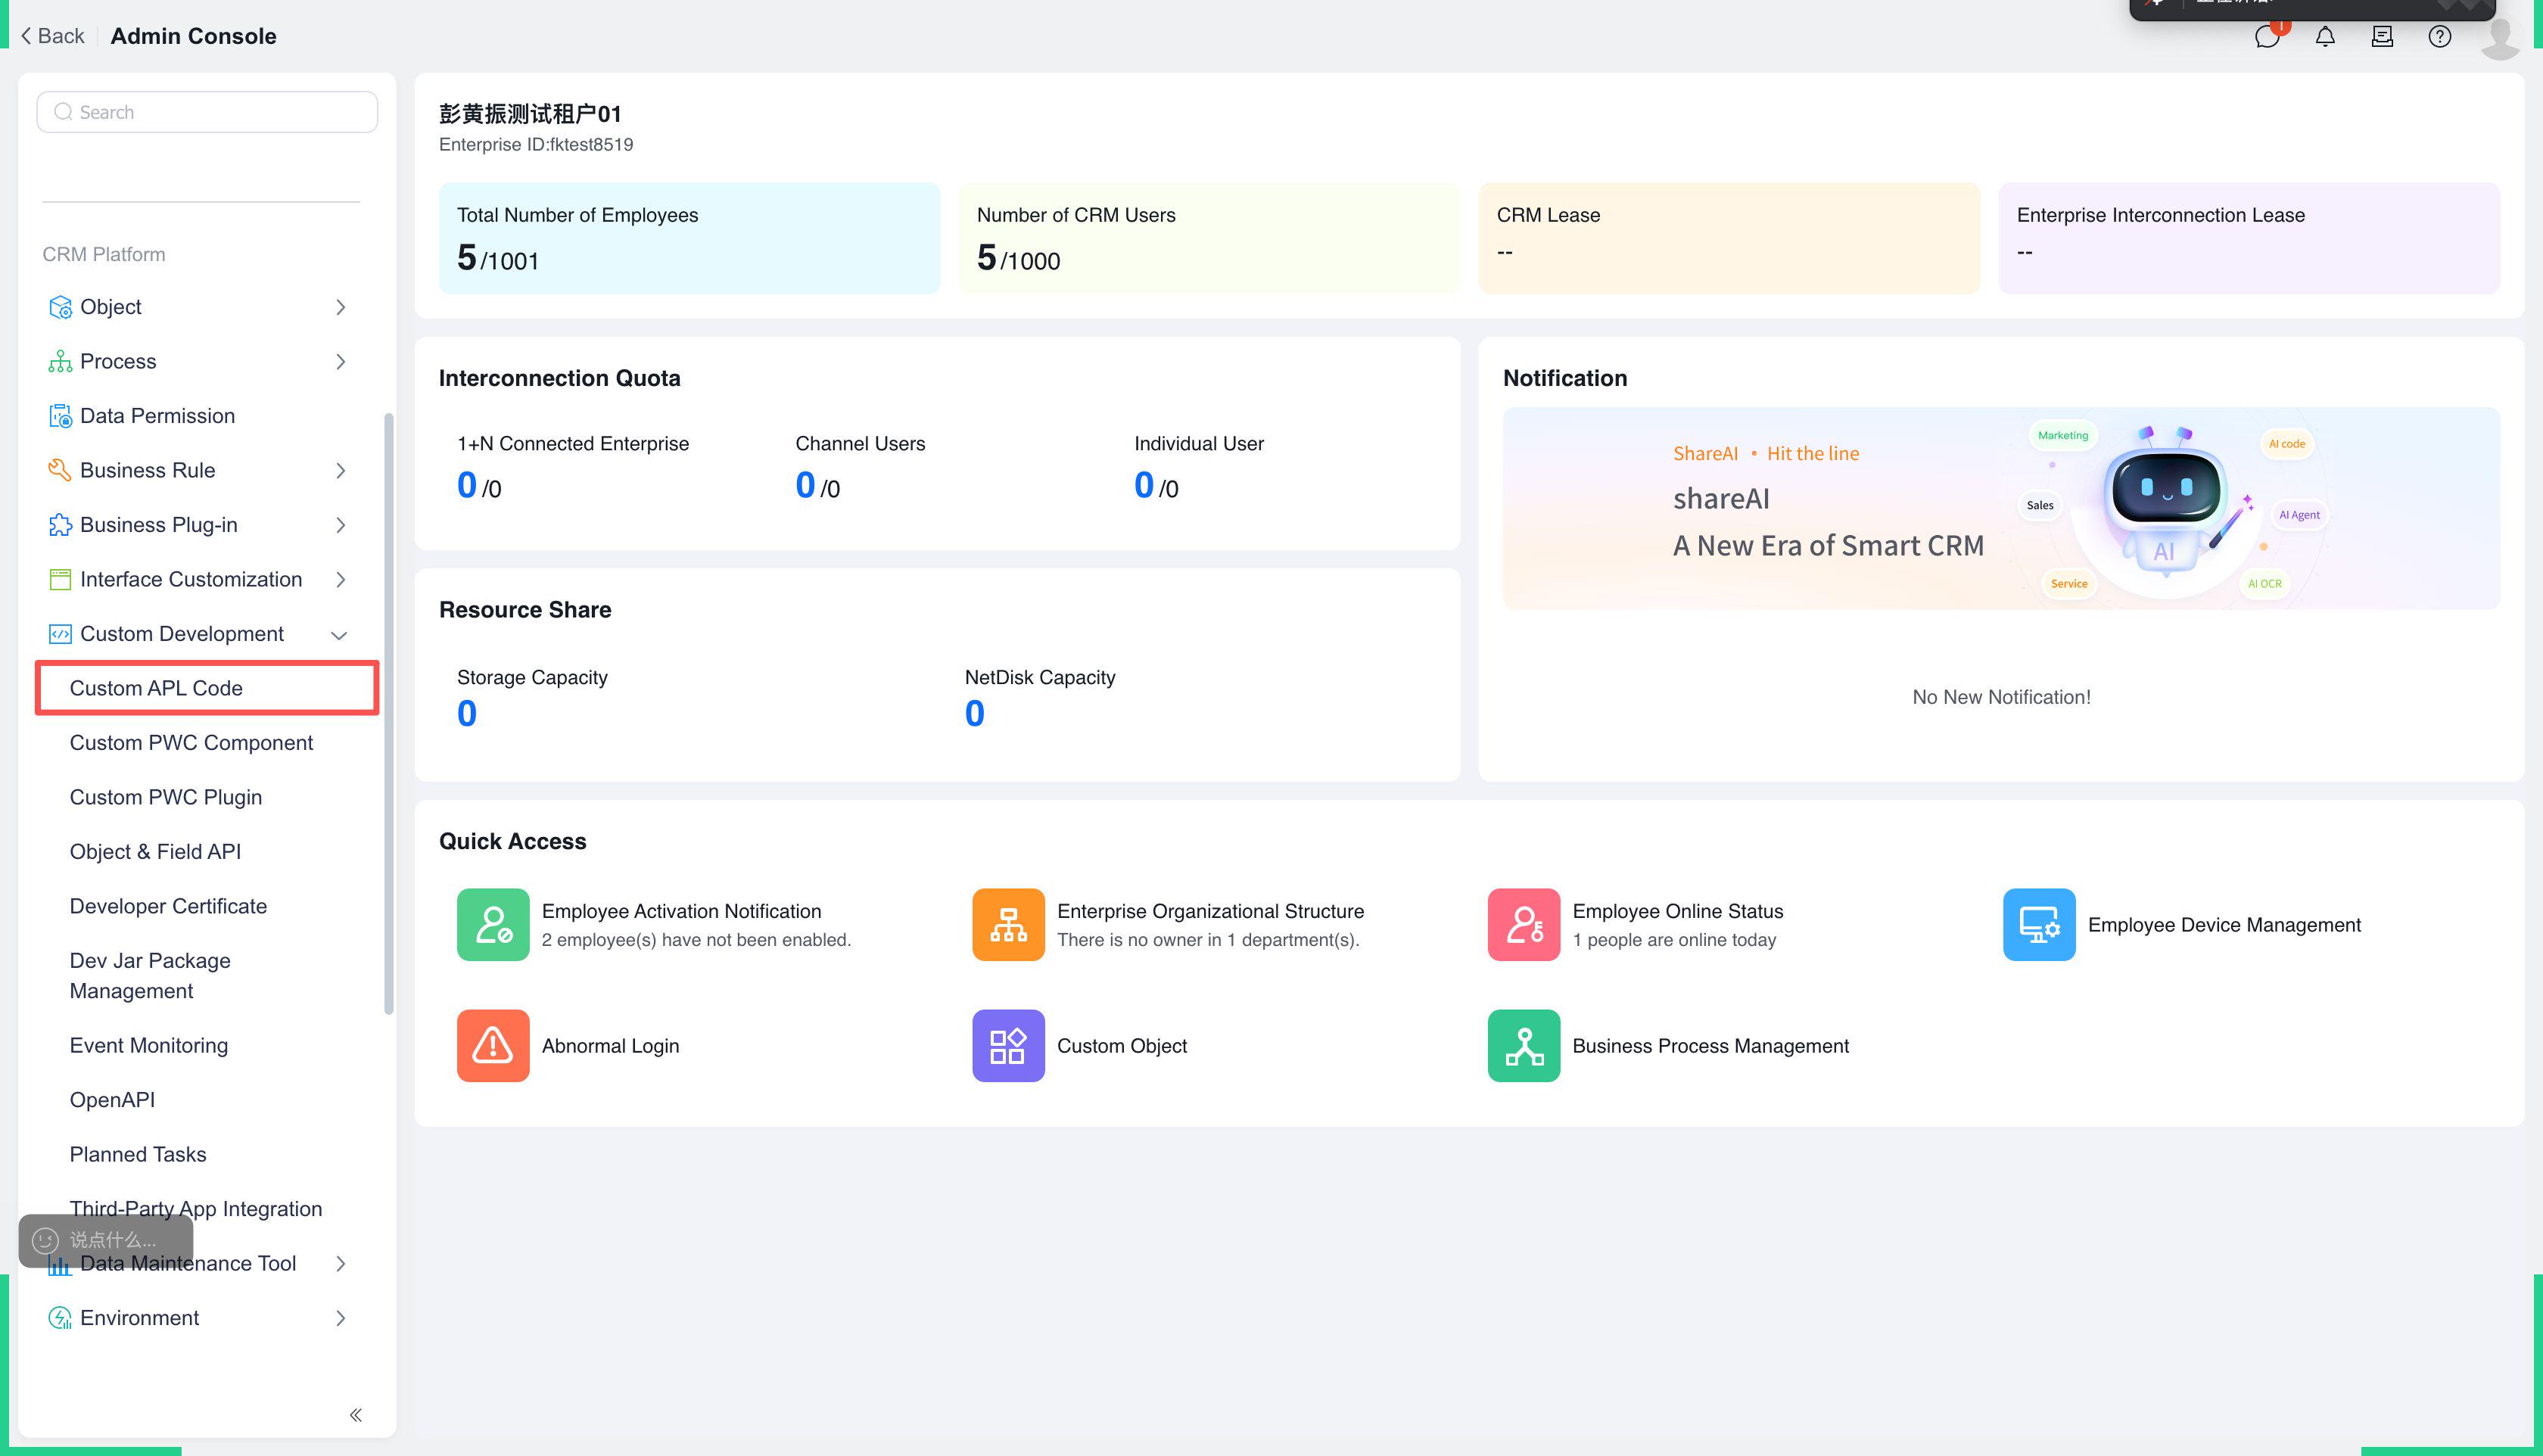Open Employee Activation Notification green icon
Image resolution: width=2543 pixels, height=1456 pixels.
[x=493, y=924]
